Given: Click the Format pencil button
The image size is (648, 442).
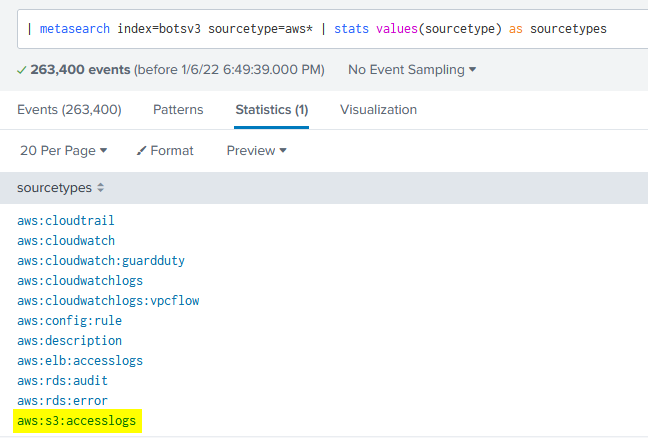Looking at the screenshot, I should 165,151.
